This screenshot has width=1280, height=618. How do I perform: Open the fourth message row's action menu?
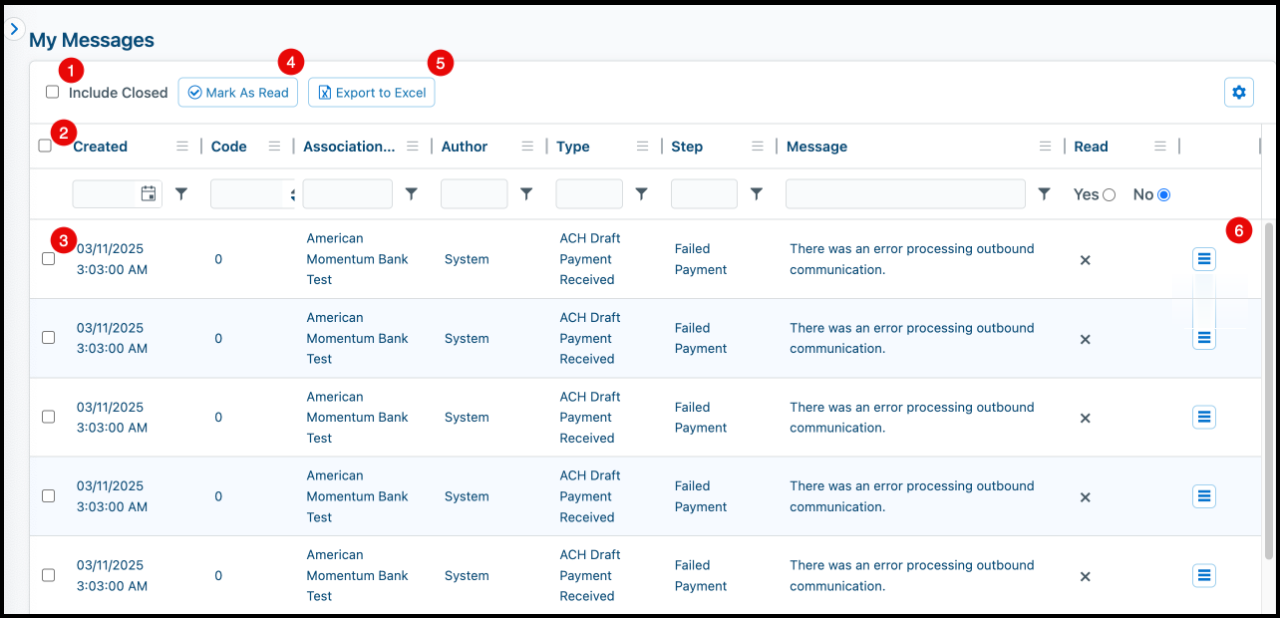tap(1204, 496)
